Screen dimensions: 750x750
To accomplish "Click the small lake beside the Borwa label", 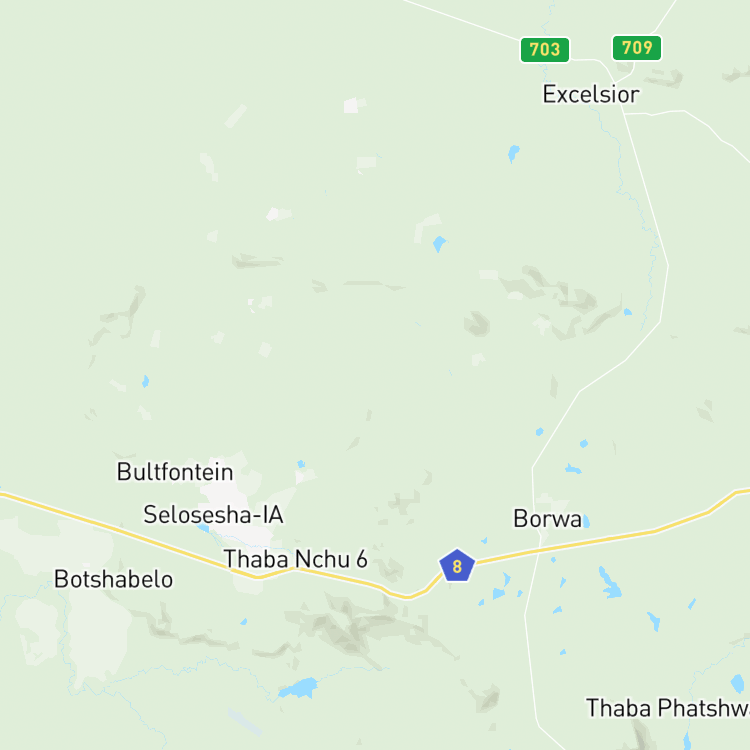I will pos(587,521).
